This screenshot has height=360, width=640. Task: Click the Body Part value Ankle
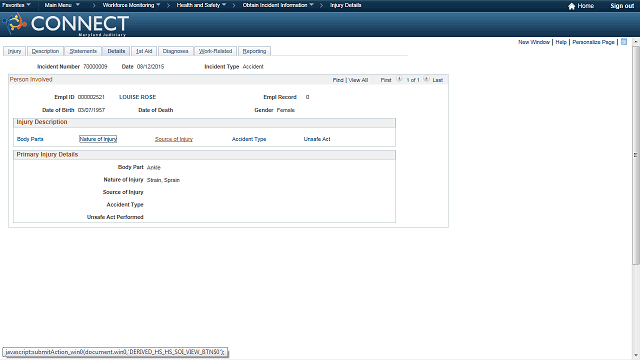coord(154,167)
